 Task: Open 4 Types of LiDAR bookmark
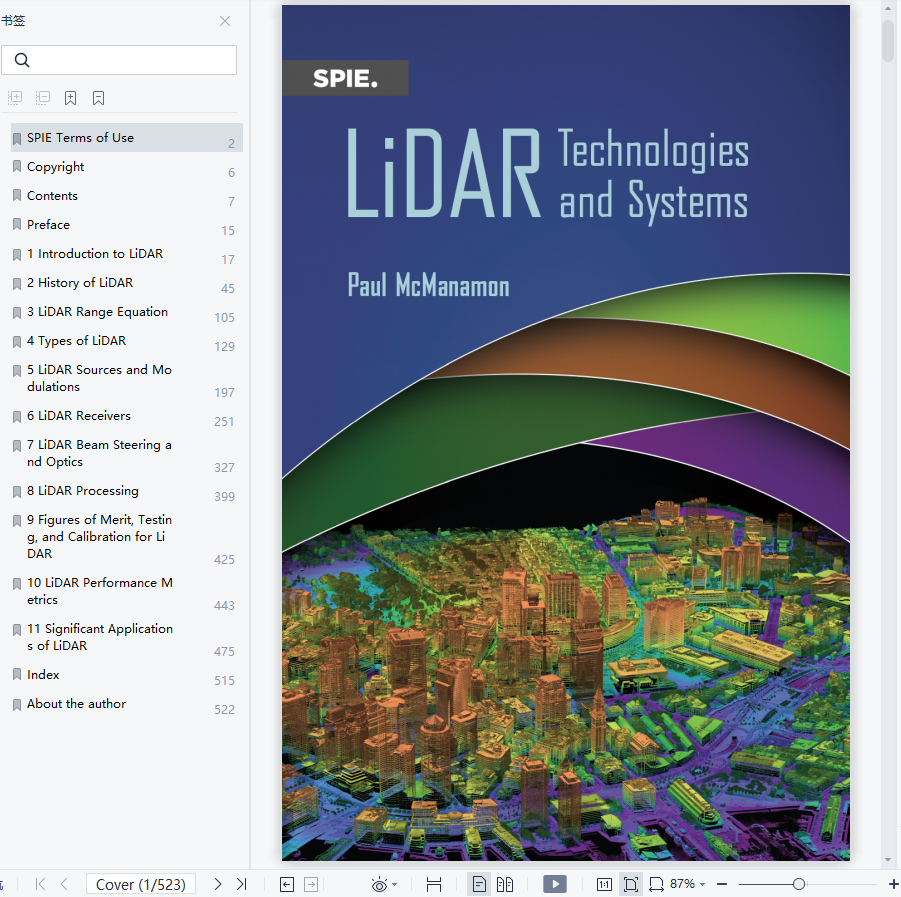click(127, 341)
